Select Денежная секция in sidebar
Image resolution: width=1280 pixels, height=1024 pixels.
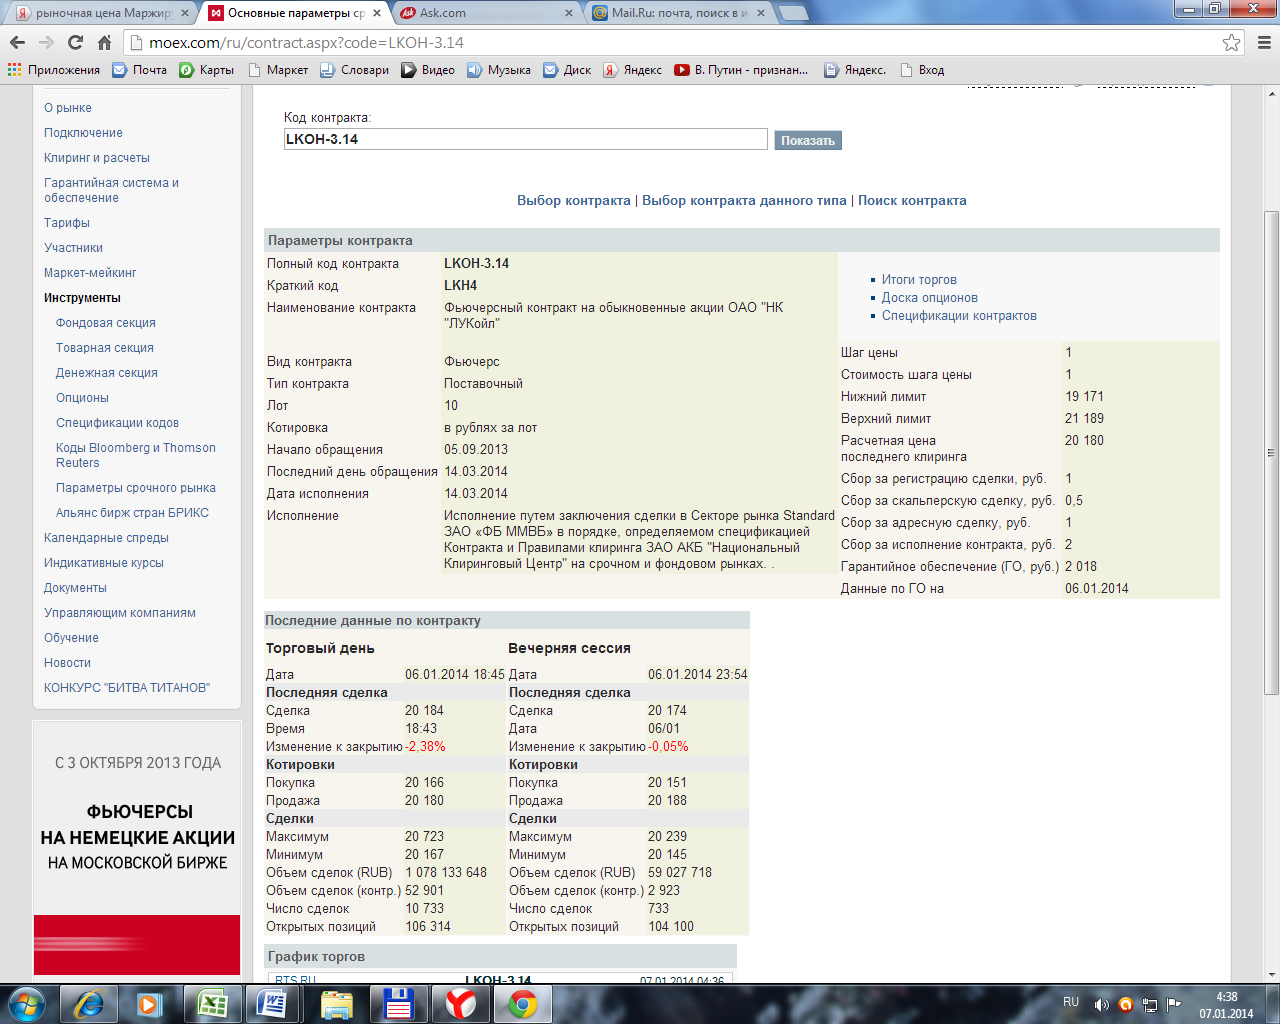pos(107,373)
